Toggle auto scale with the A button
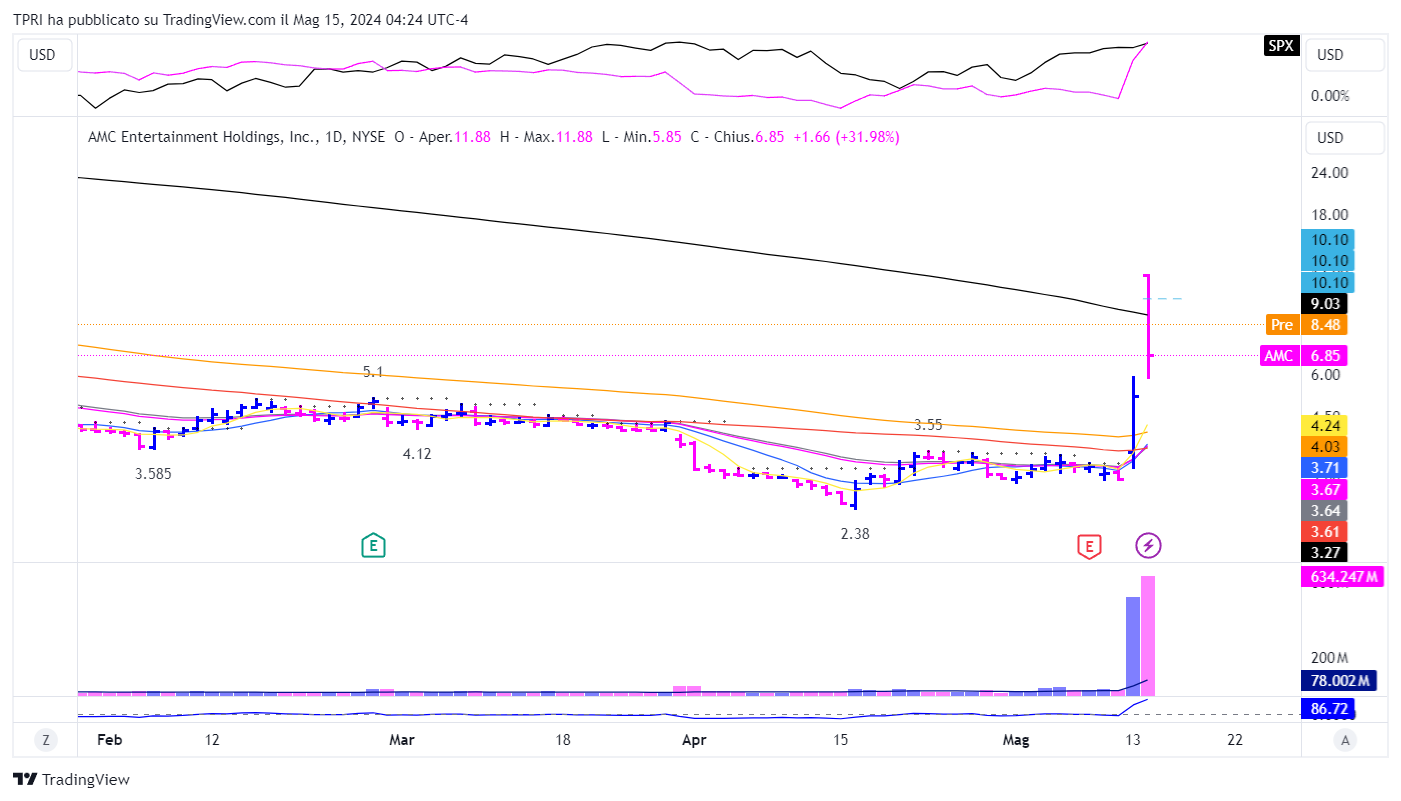Image resolution: width=1401 pixels, height=801 pixels. tap(1346, 740)
